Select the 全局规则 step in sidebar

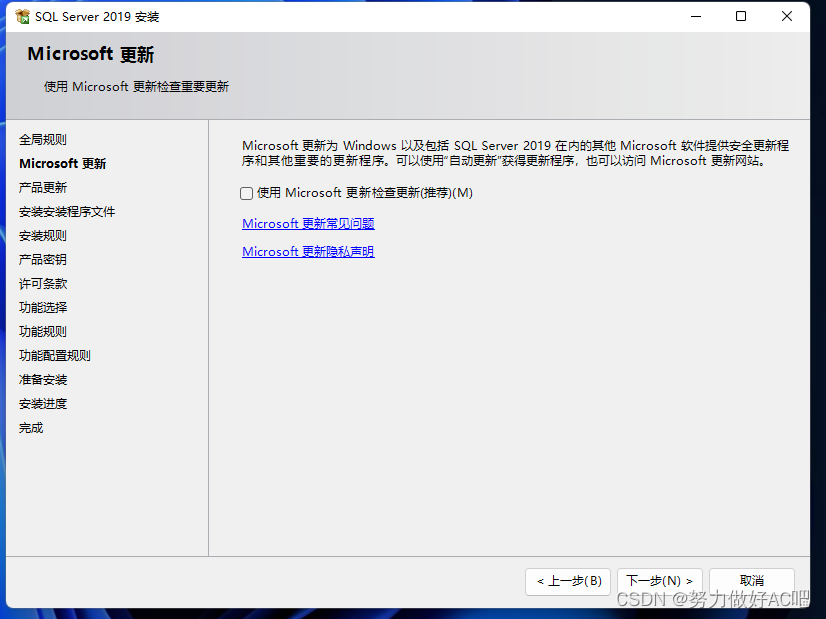pyautogui.click(x=43, y=140)
